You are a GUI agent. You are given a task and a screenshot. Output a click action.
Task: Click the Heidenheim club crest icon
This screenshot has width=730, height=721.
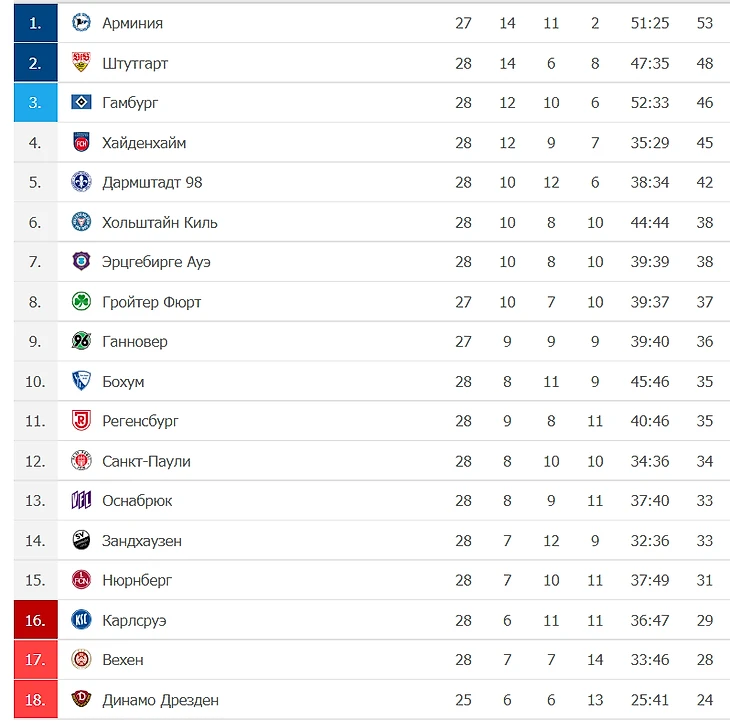tap(81, 142)
